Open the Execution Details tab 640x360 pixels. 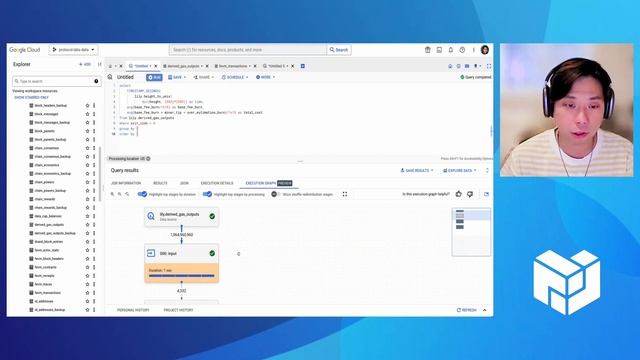point(217,183)
